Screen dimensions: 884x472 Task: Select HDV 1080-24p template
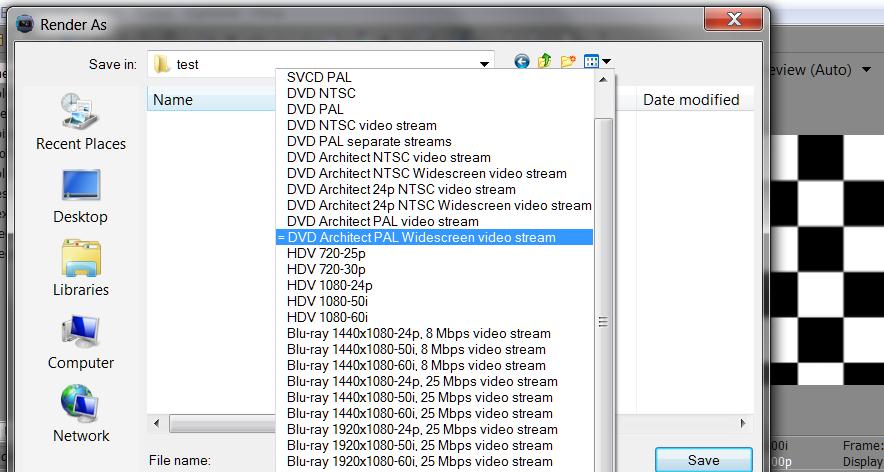[x=434, y=285]
